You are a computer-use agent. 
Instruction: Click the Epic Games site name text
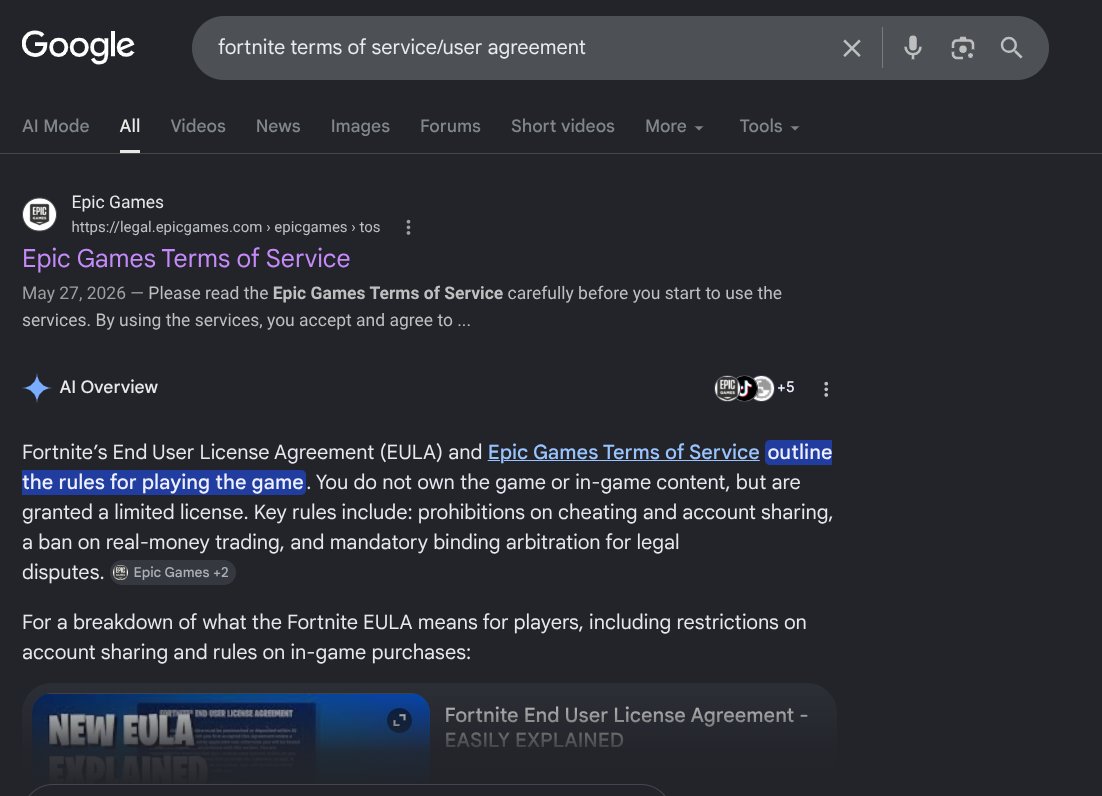pyautogui.click(x=117, y=202)
